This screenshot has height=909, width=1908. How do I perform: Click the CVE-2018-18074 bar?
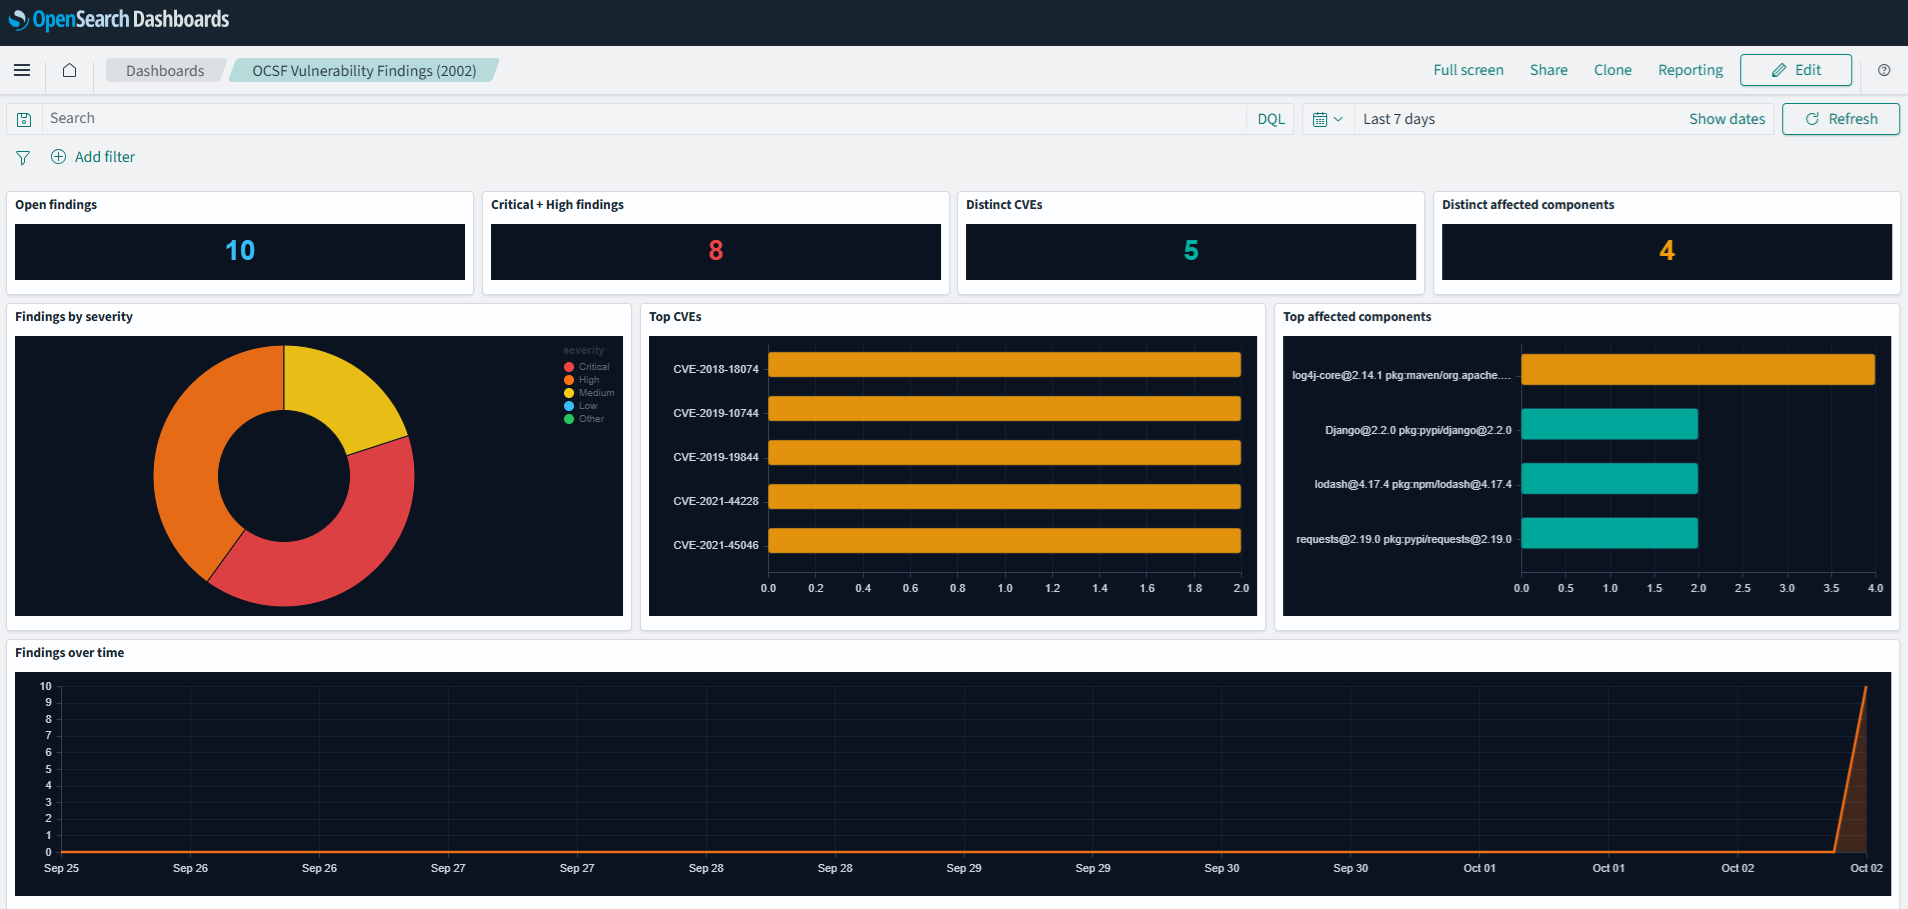pyautogui.click(x=1004, y=365)
